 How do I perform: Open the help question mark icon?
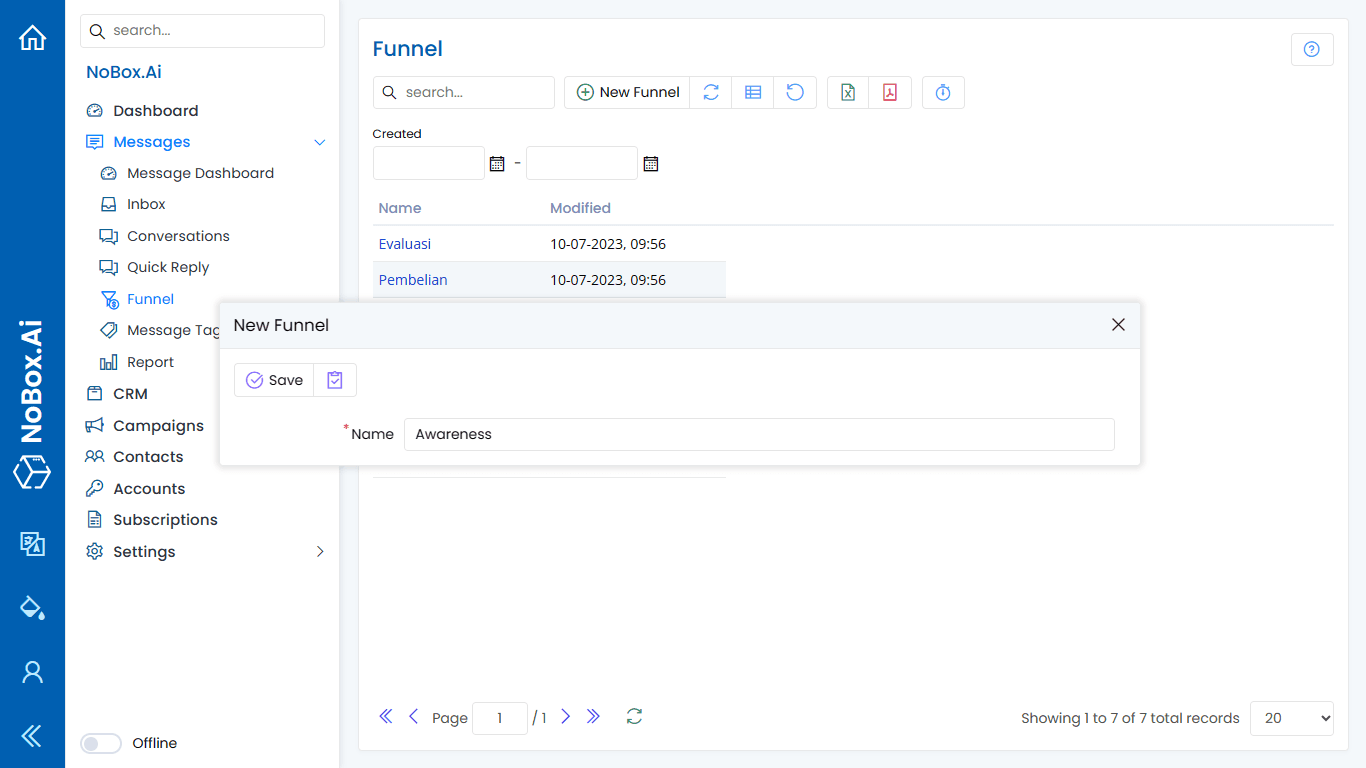pyautogui.click(x=1312, y=49)
